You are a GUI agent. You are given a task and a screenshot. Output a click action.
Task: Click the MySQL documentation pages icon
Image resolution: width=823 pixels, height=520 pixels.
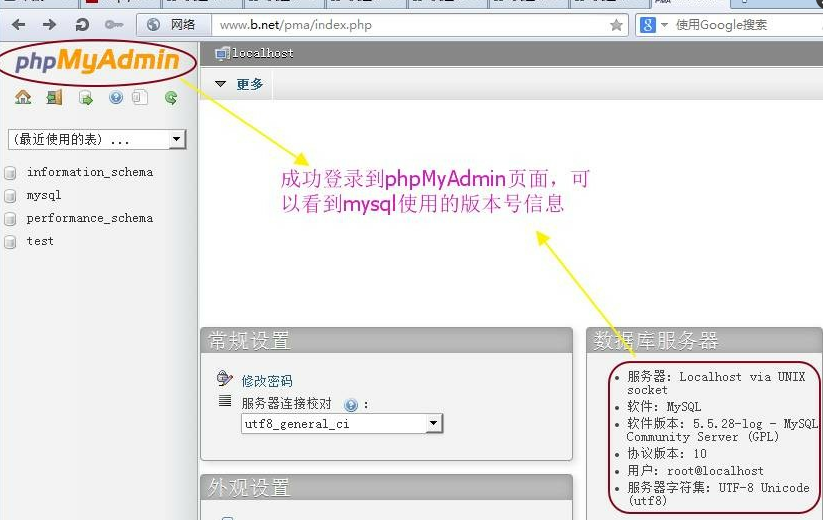(x=140, y=98)
